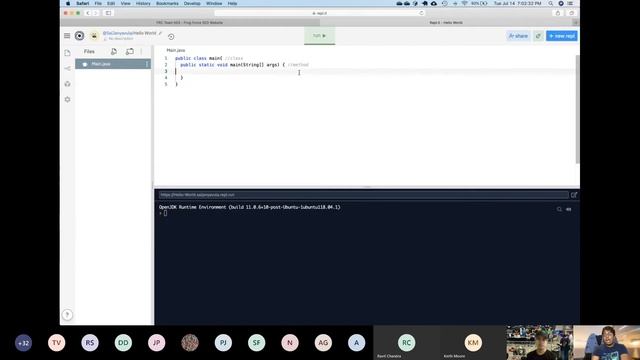Click the editor vertical scrollbar
The width and height of the screenshot is (640, 360).
point(578,109)
